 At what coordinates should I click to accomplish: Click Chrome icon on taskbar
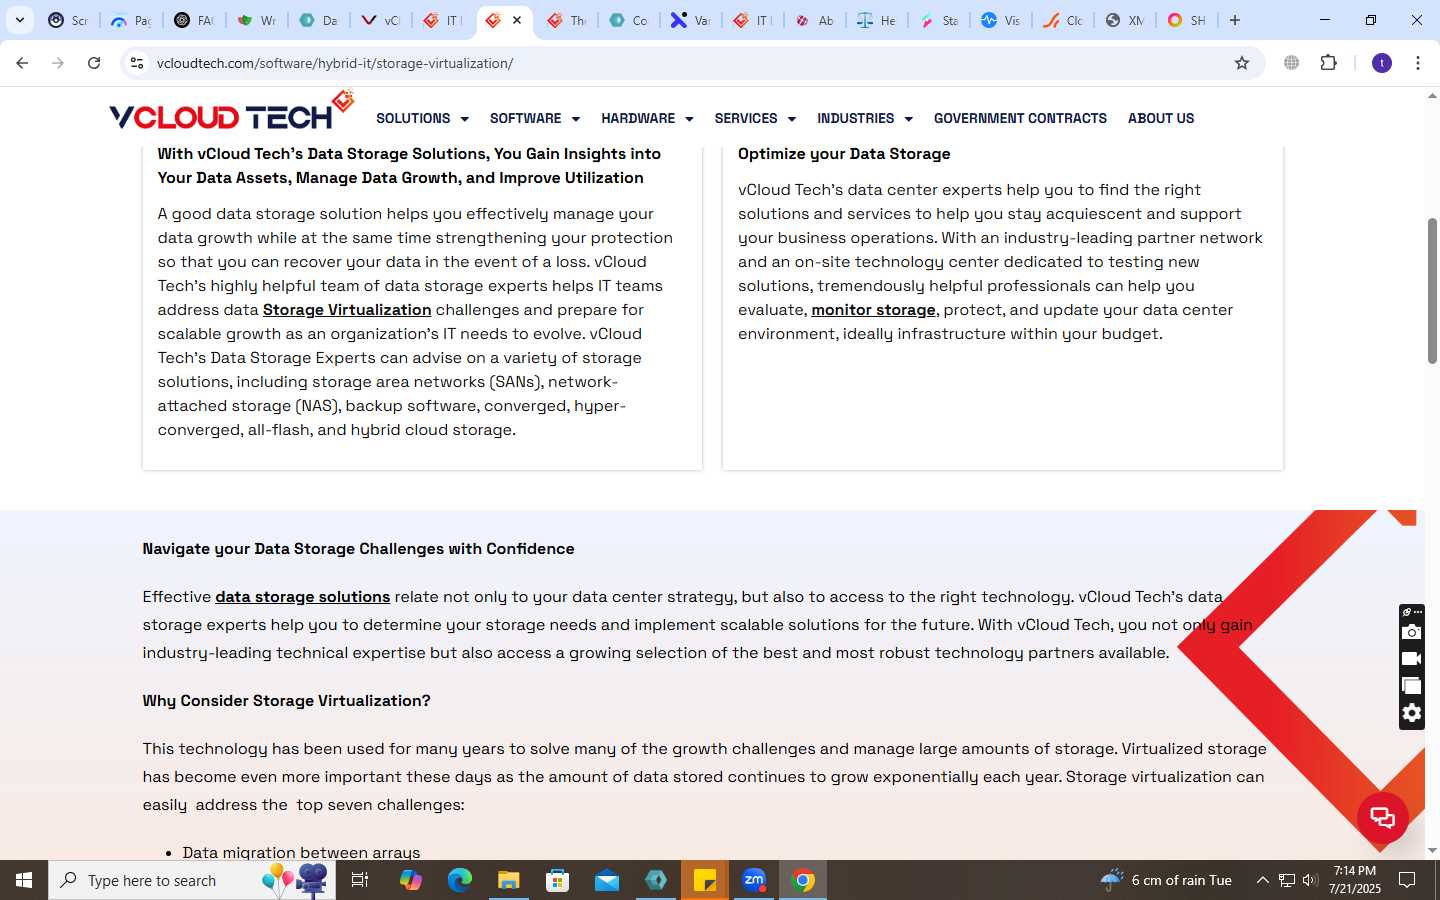click(803, 880)
